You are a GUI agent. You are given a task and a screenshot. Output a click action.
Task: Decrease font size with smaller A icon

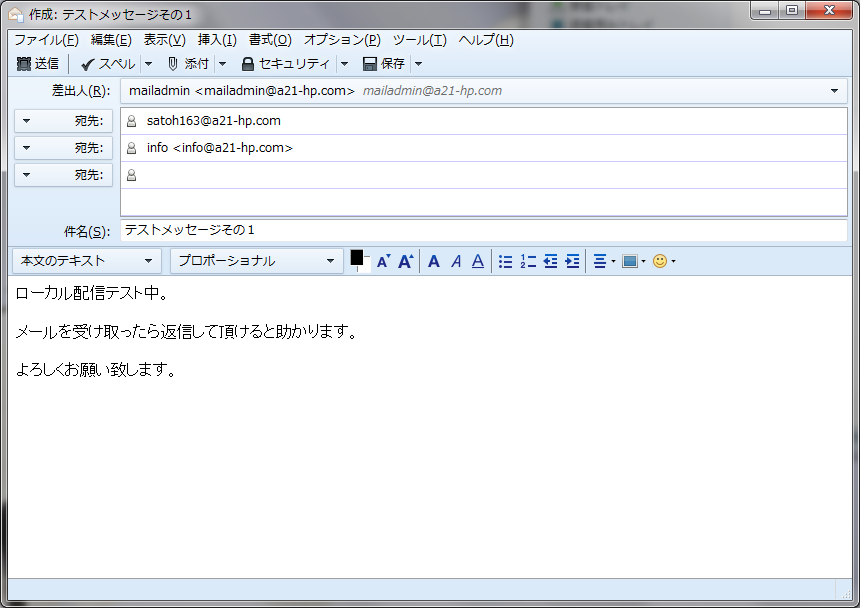point(383,262)
